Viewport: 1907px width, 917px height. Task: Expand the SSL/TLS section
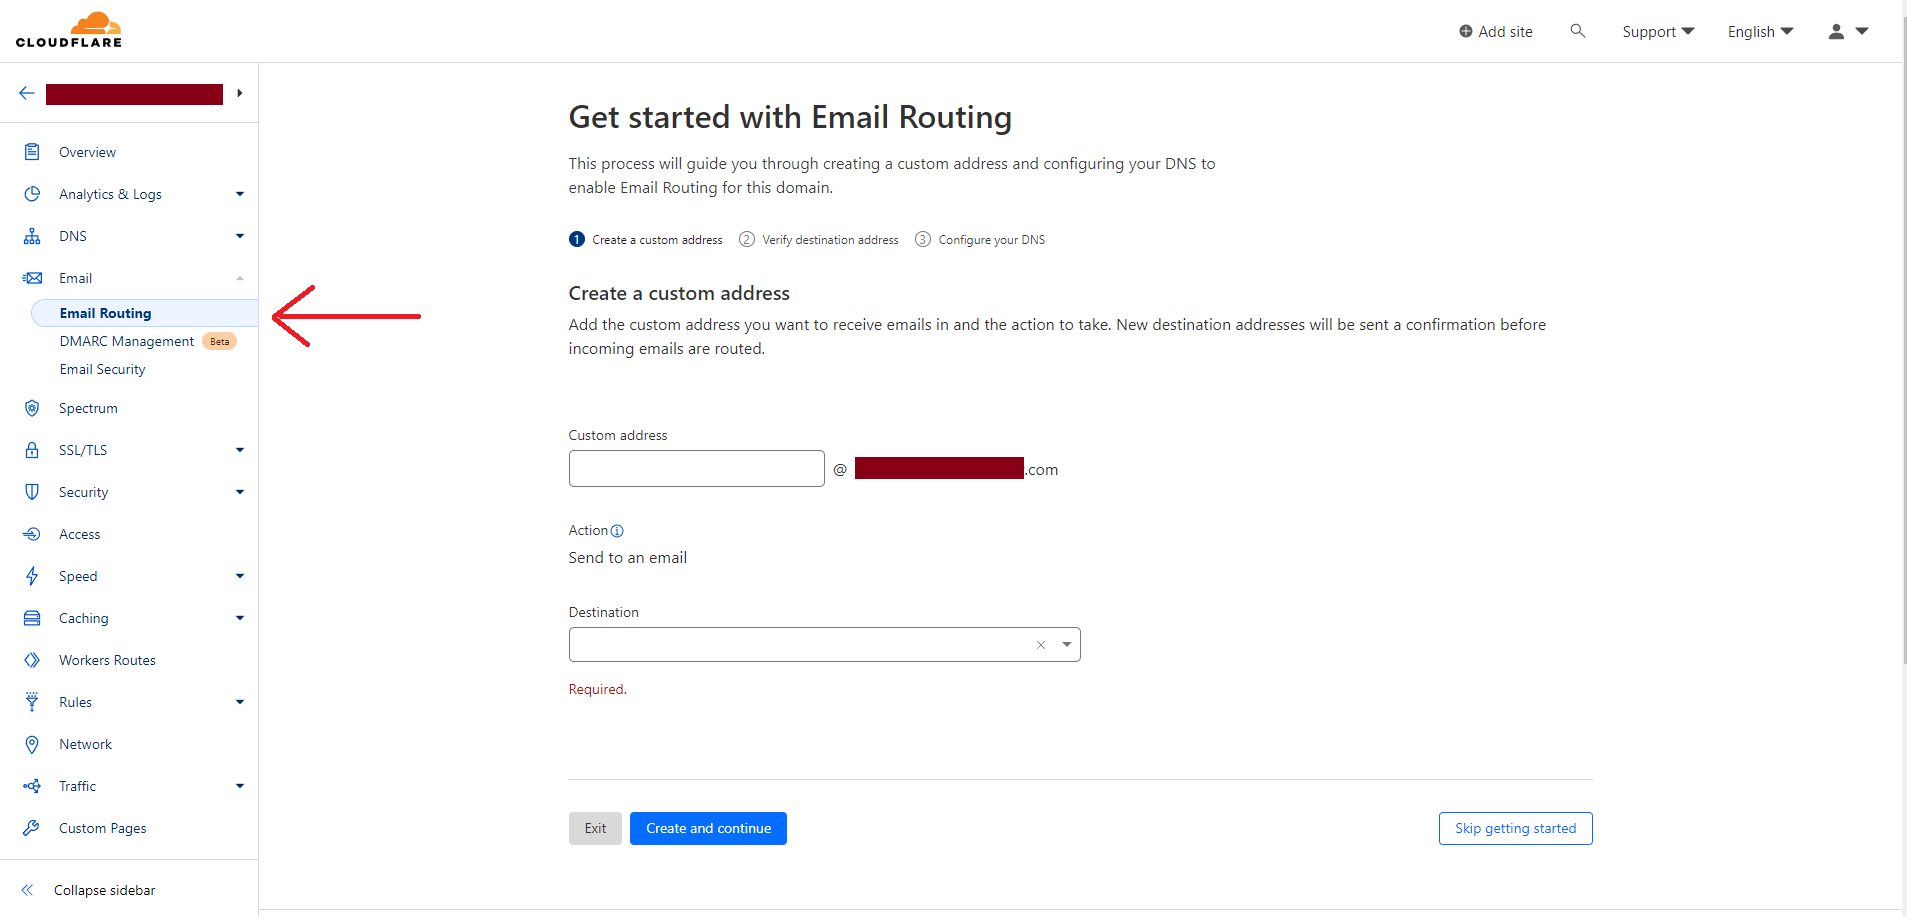pyautogui.click(x=239, y=449)
